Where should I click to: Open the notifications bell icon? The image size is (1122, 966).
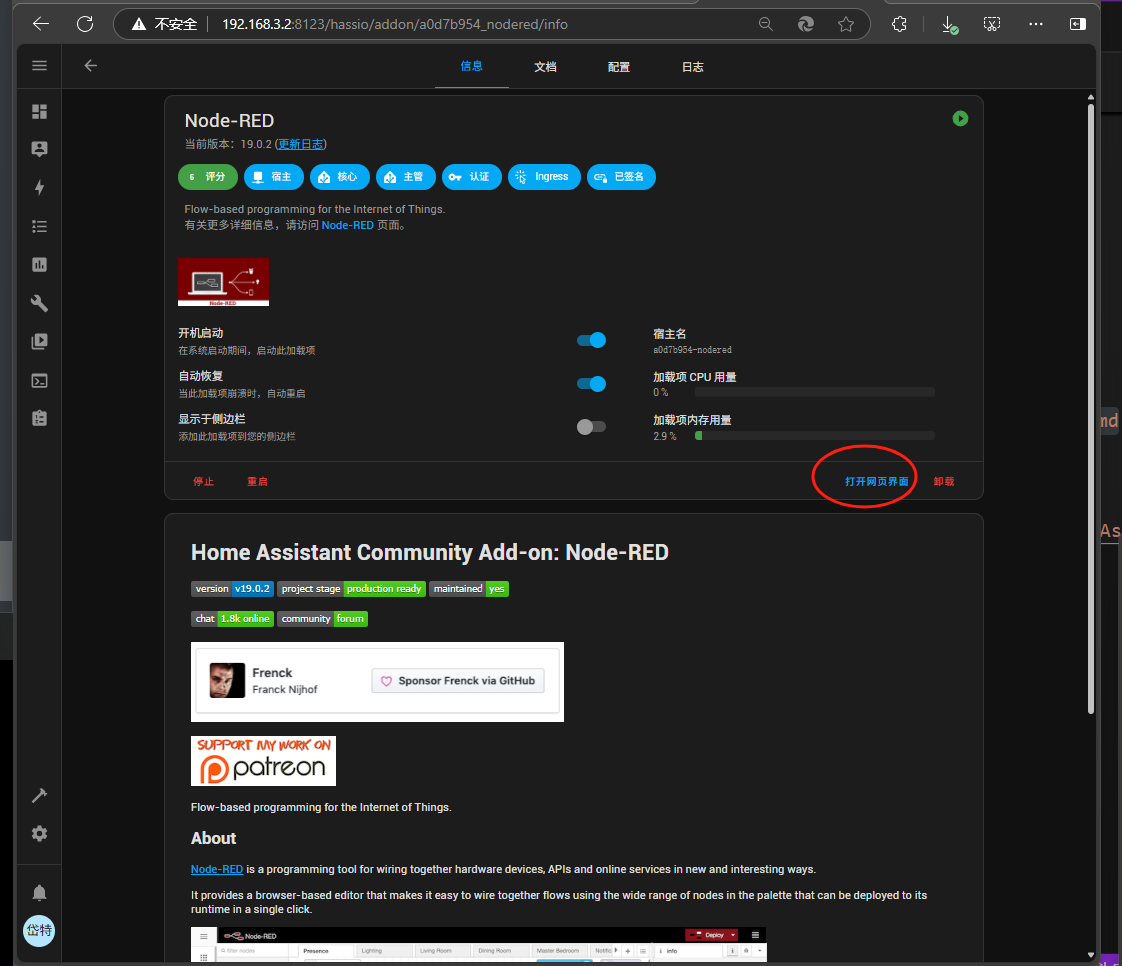(39, 892)
